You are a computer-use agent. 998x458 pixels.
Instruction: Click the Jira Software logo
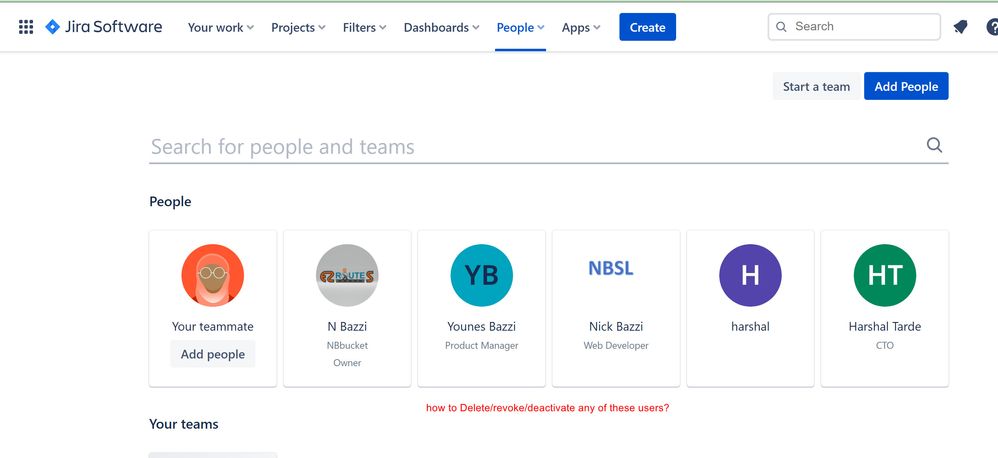click(104, 27)
